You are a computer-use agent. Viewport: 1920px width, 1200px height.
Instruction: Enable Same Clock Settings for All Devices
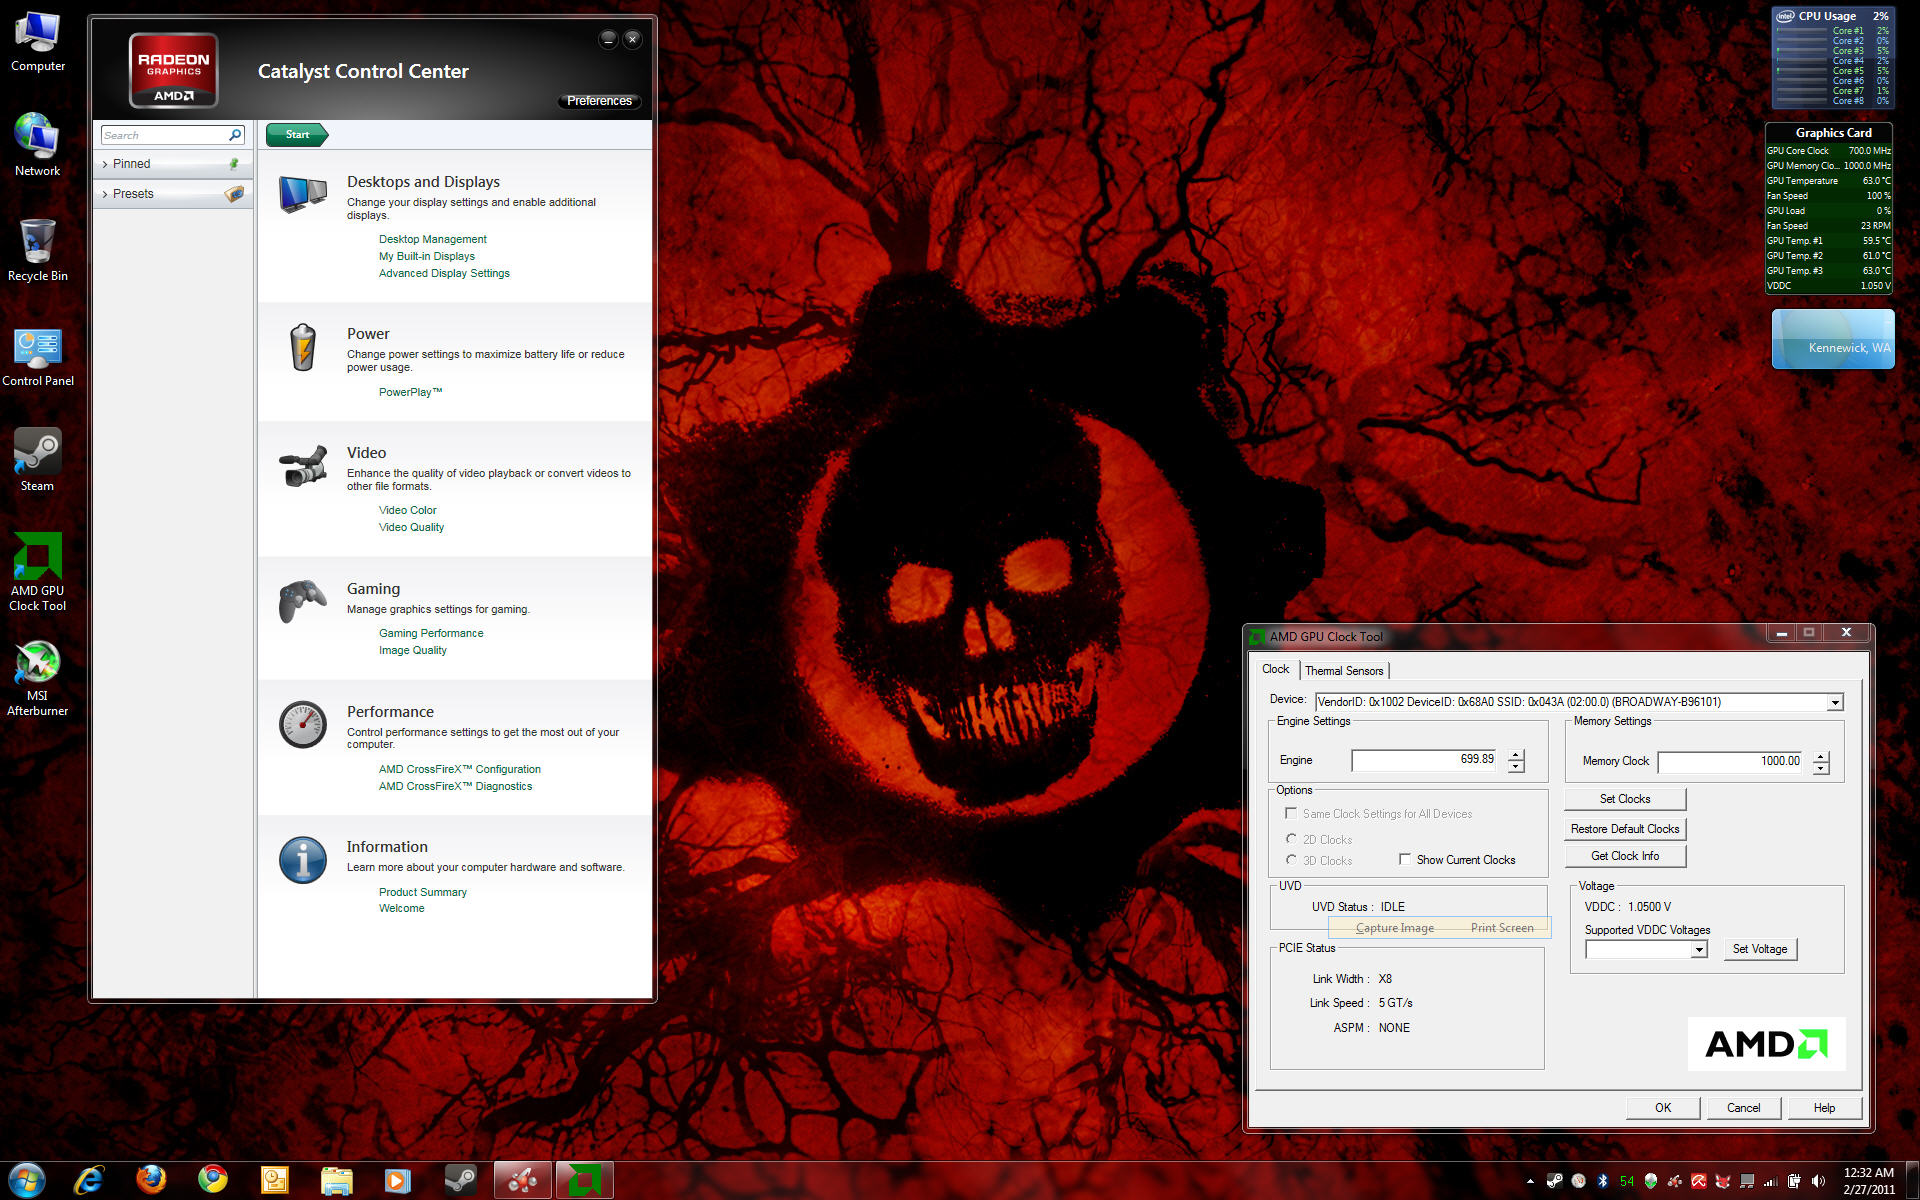pos(1291,813)
